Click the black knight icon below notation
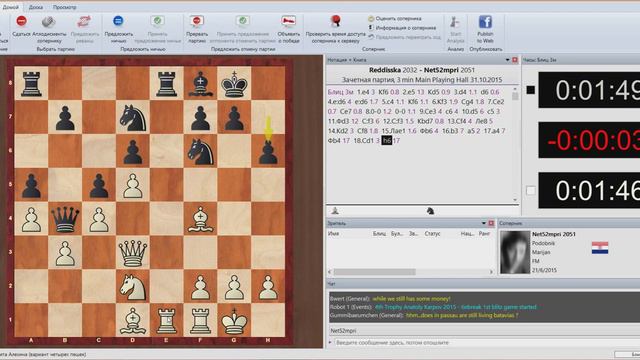 [430, 211]
